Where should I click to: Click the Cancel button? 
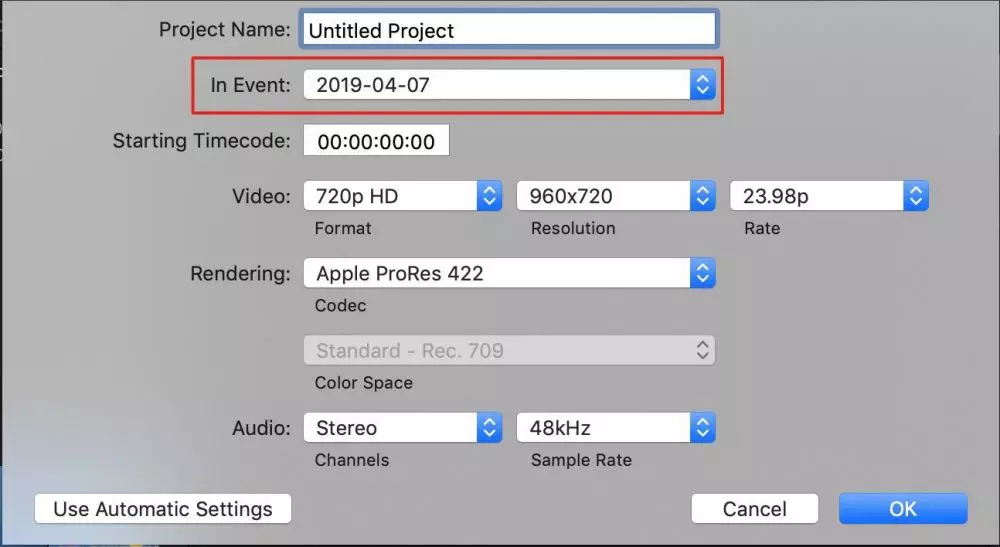pos(754,509)
